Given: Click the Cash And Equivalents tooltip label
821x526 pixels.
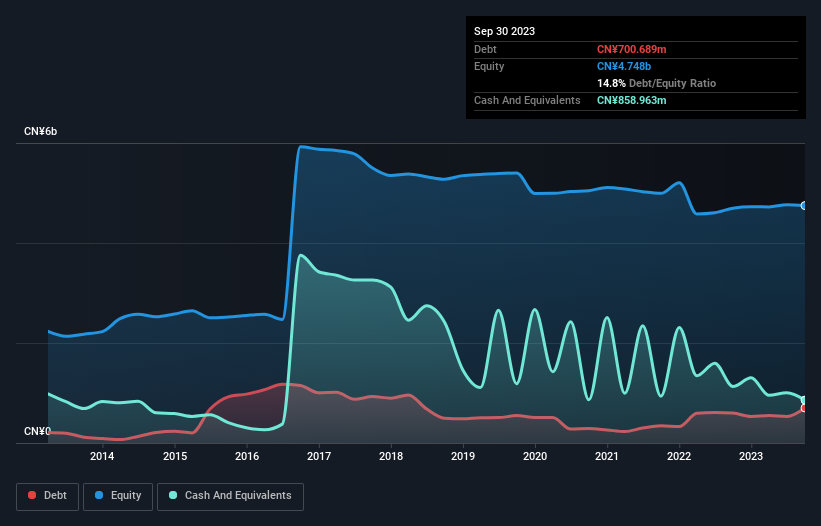Looking at the screenshot, I should tap(527, 100).
